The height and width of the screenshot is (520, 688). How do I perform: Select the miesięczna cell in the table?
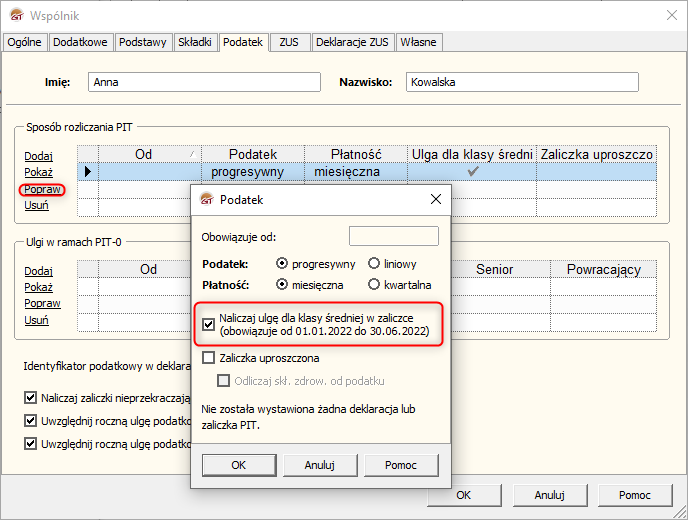click(x=356, y=172)
